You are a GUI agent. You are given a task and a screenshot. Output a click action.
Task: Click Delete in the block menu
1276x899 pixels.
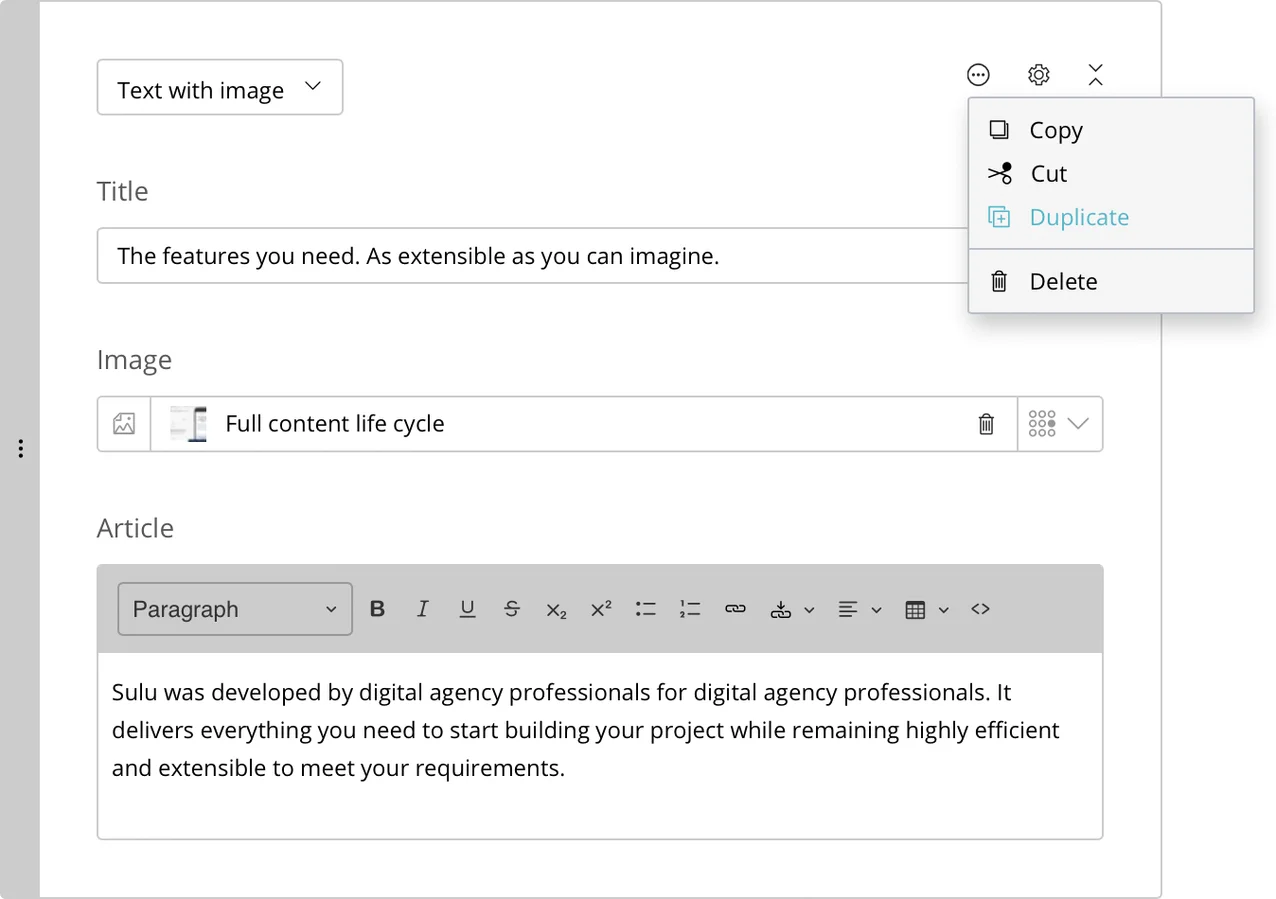point(1063,282)
